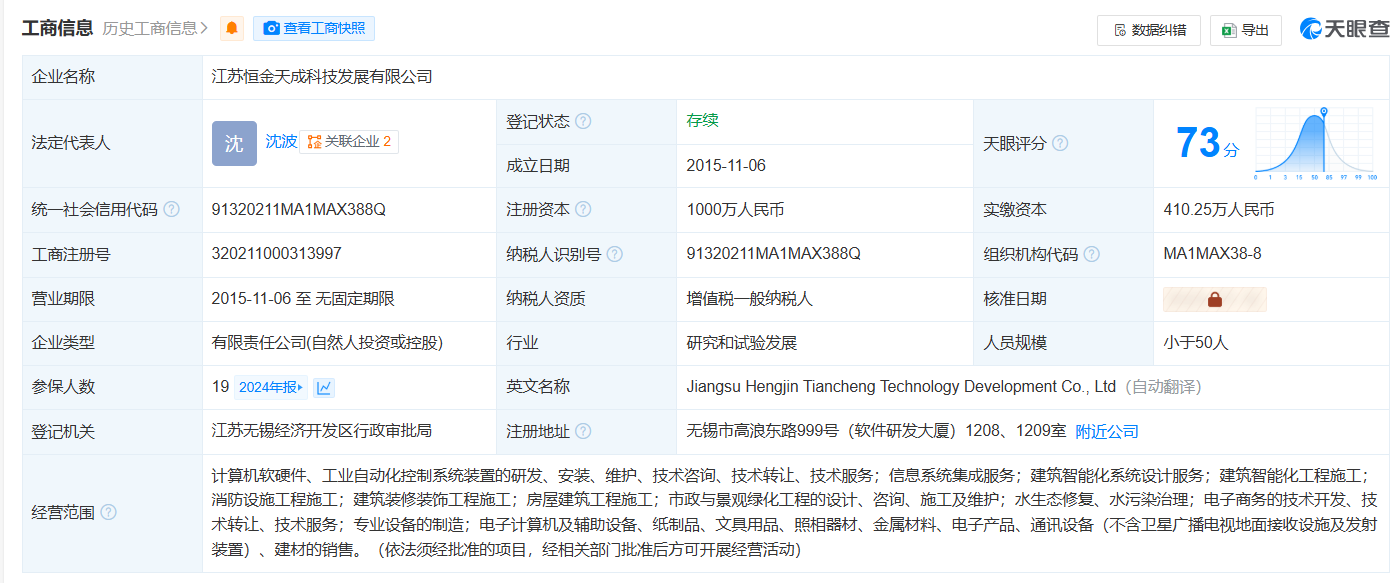Open the 附近公司 link

(1107, 431)
